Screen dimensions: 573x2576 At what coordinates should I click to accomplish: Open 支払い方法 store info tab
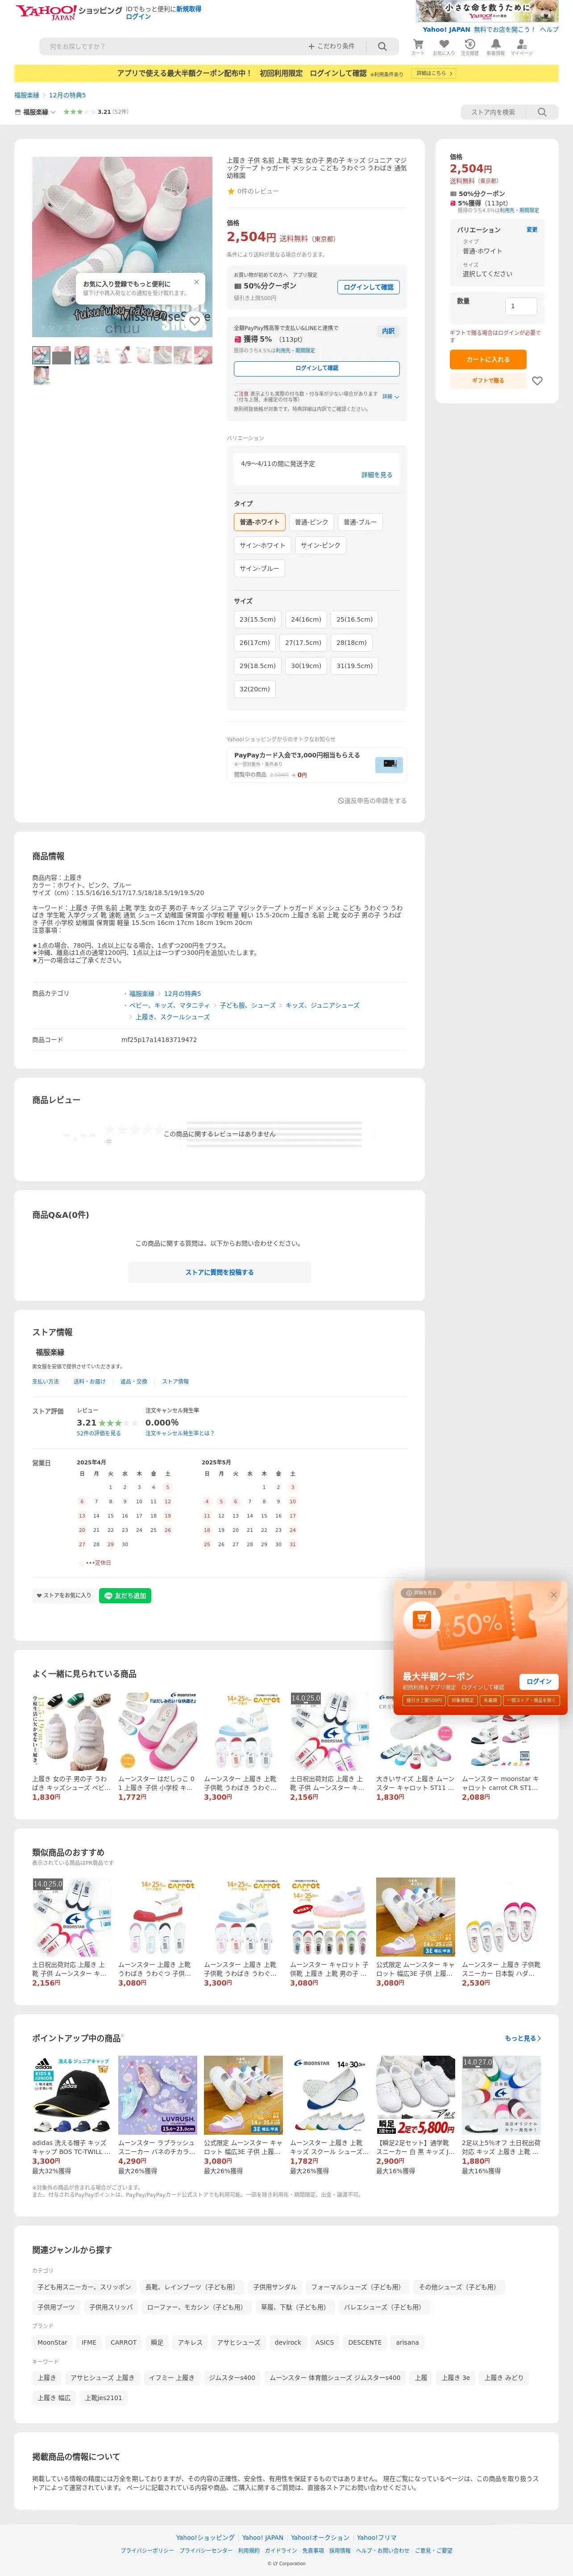coord(45,1381)
